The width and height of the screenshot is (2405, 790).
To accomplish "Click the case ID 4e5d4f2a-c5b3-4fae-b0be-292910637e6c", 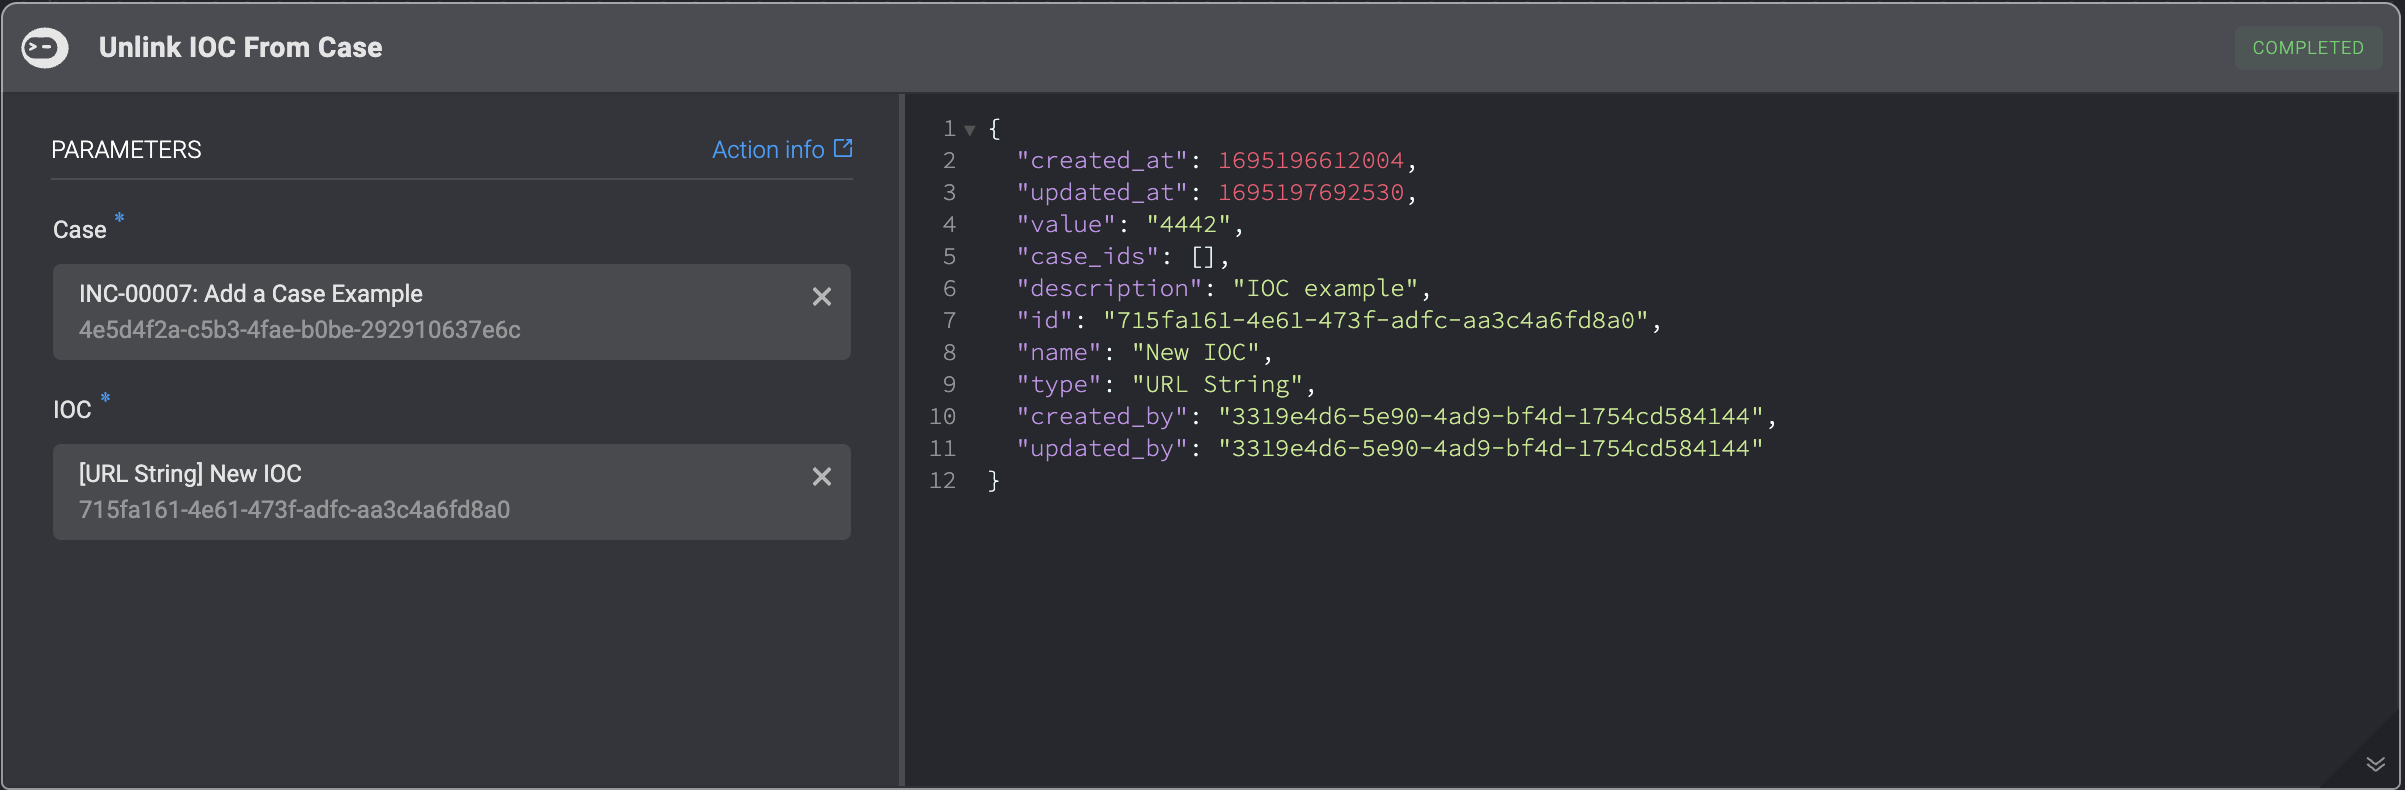I will [x=300, y=330].
